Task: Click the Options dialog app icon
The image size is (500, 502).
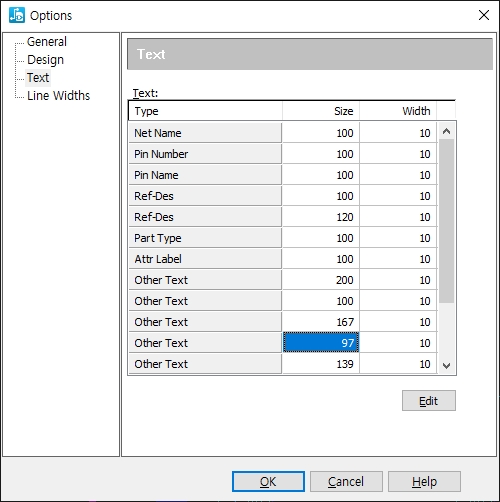Action: (x=17, y=15)
